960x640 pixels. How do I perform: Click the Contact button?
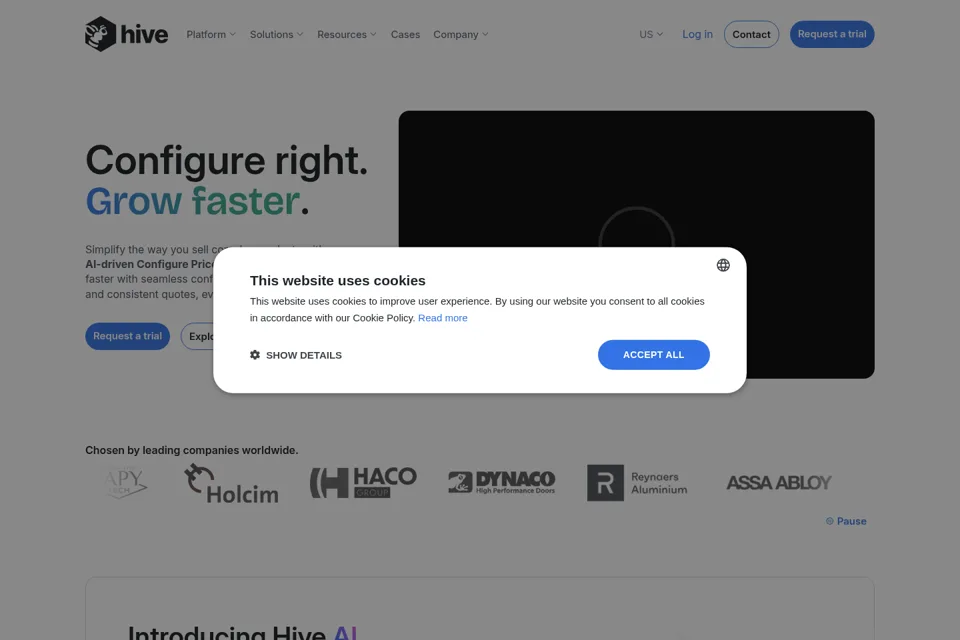point(751,34)
